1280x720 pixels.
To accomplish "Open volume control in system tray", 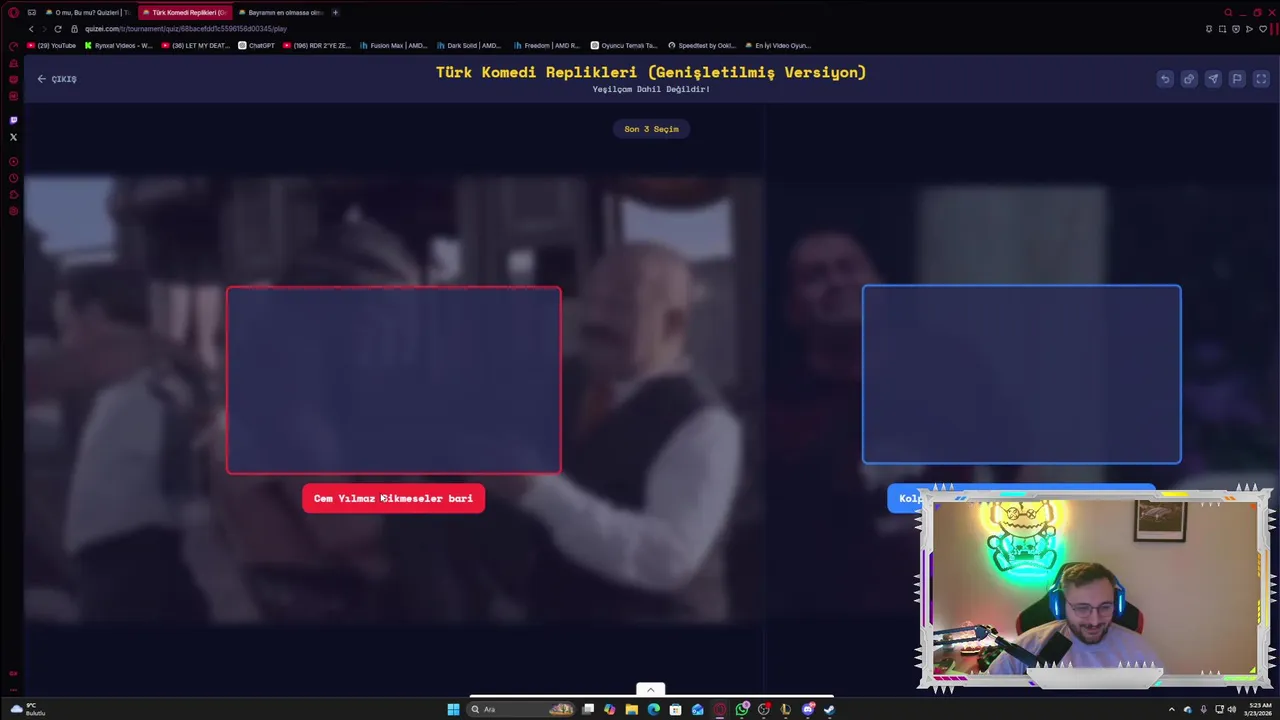I will point(1232,709).
